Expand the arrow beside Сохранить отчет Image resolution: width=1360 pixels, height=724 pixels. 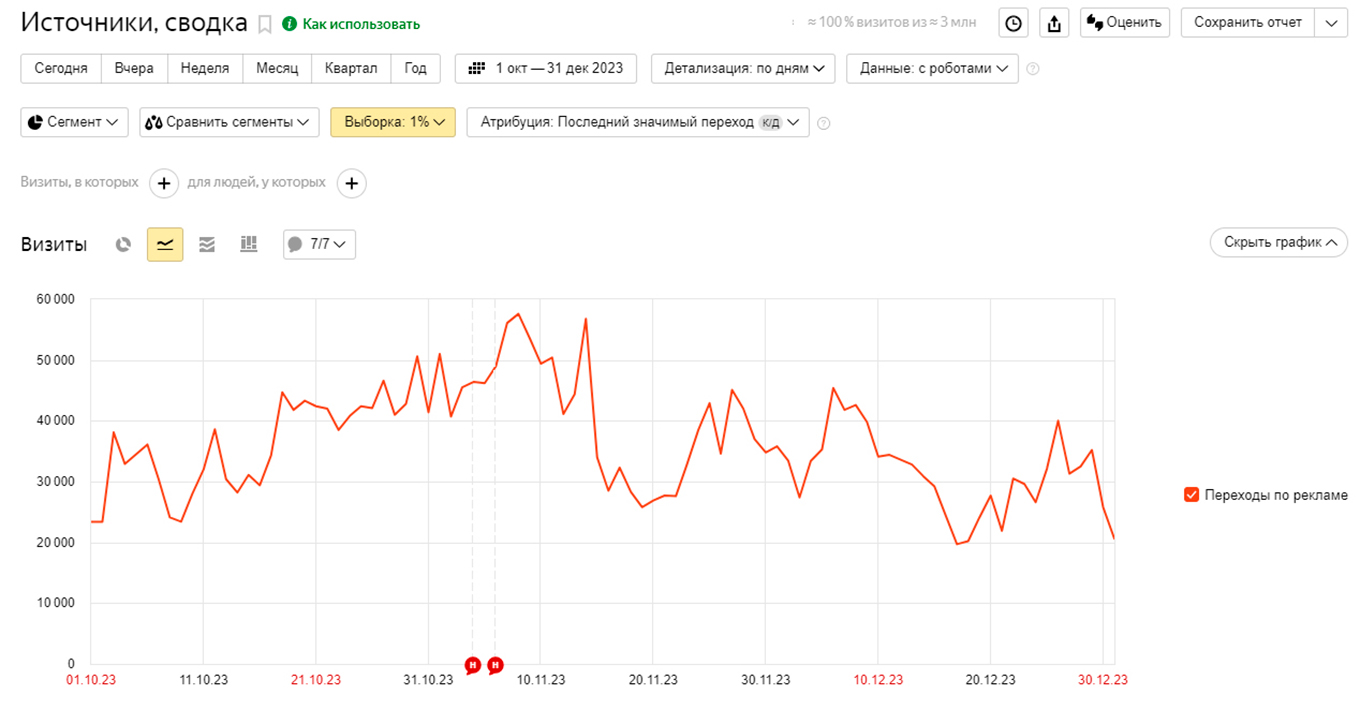click(x=1331, y=23)
